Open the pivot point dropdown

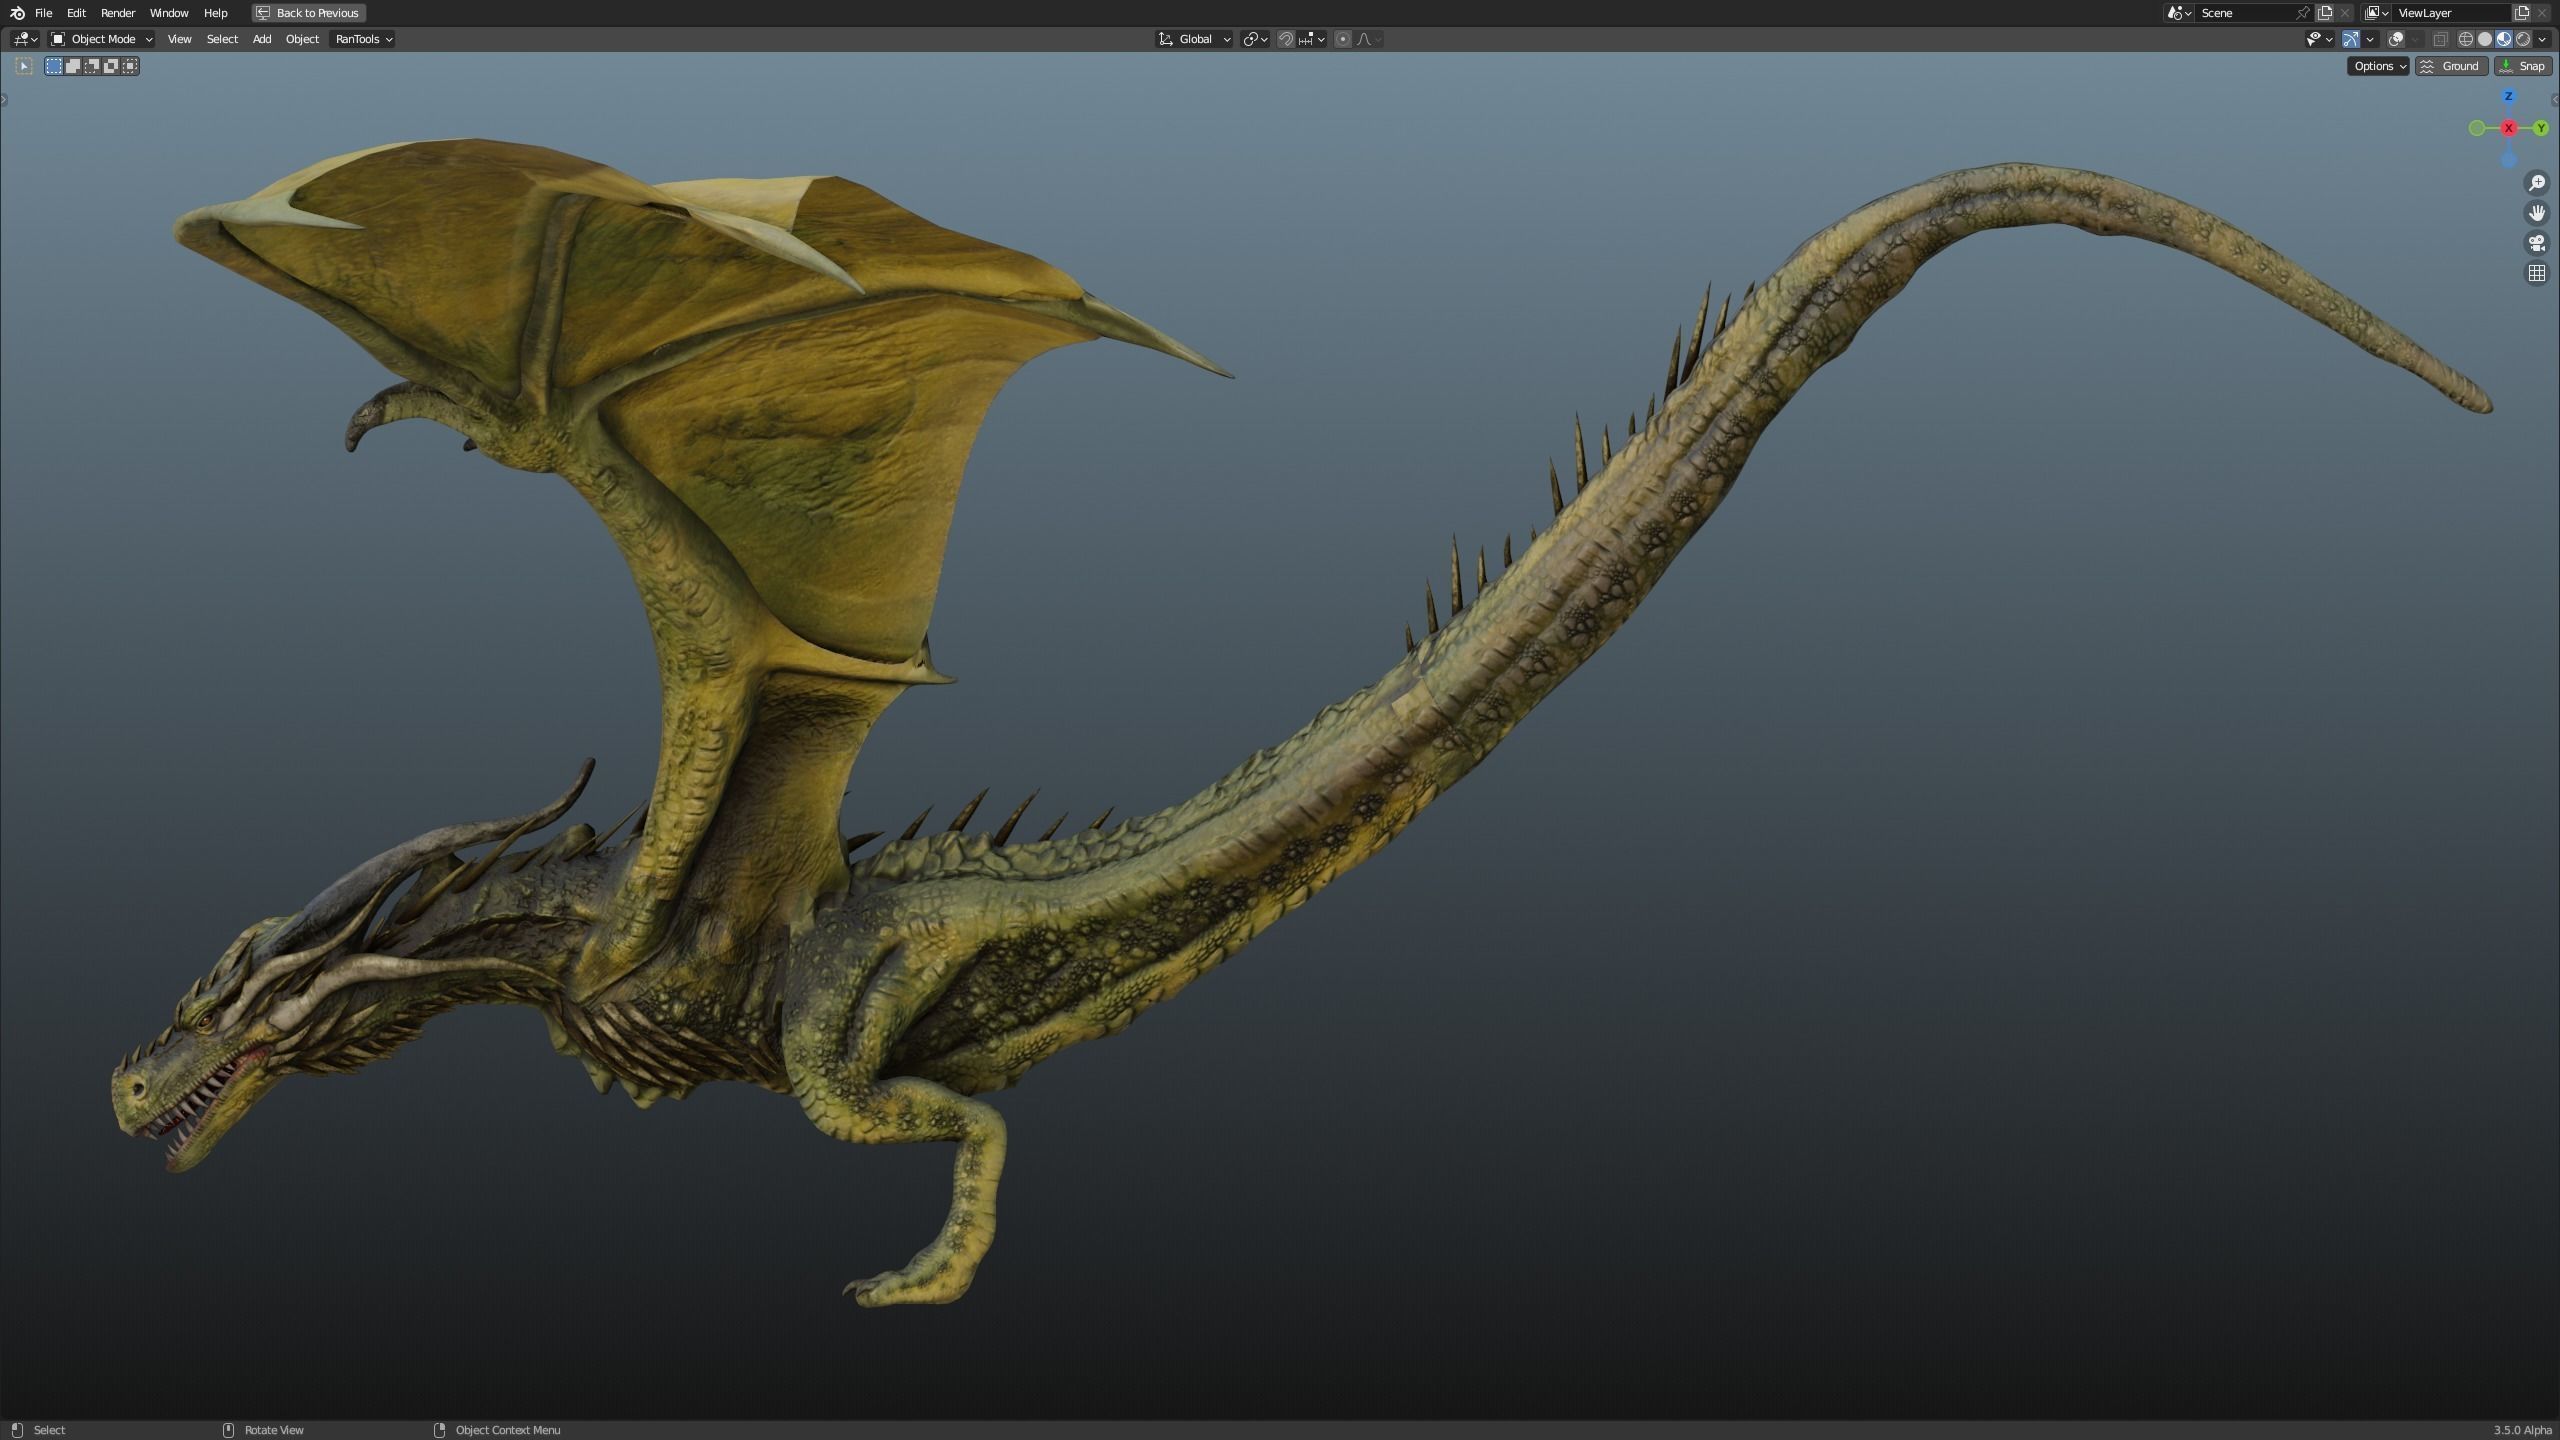point(1255,39)
